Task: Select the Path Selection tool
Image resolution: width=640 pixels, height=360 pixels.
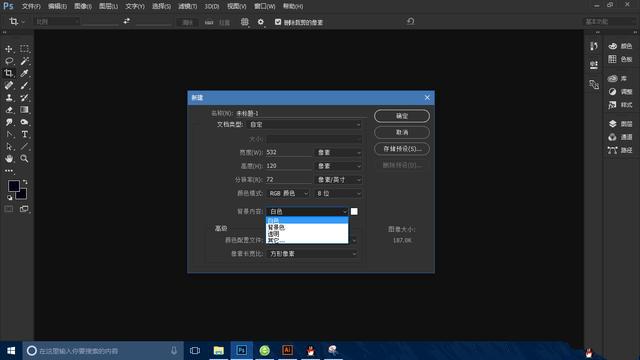Action: point(9,147)
